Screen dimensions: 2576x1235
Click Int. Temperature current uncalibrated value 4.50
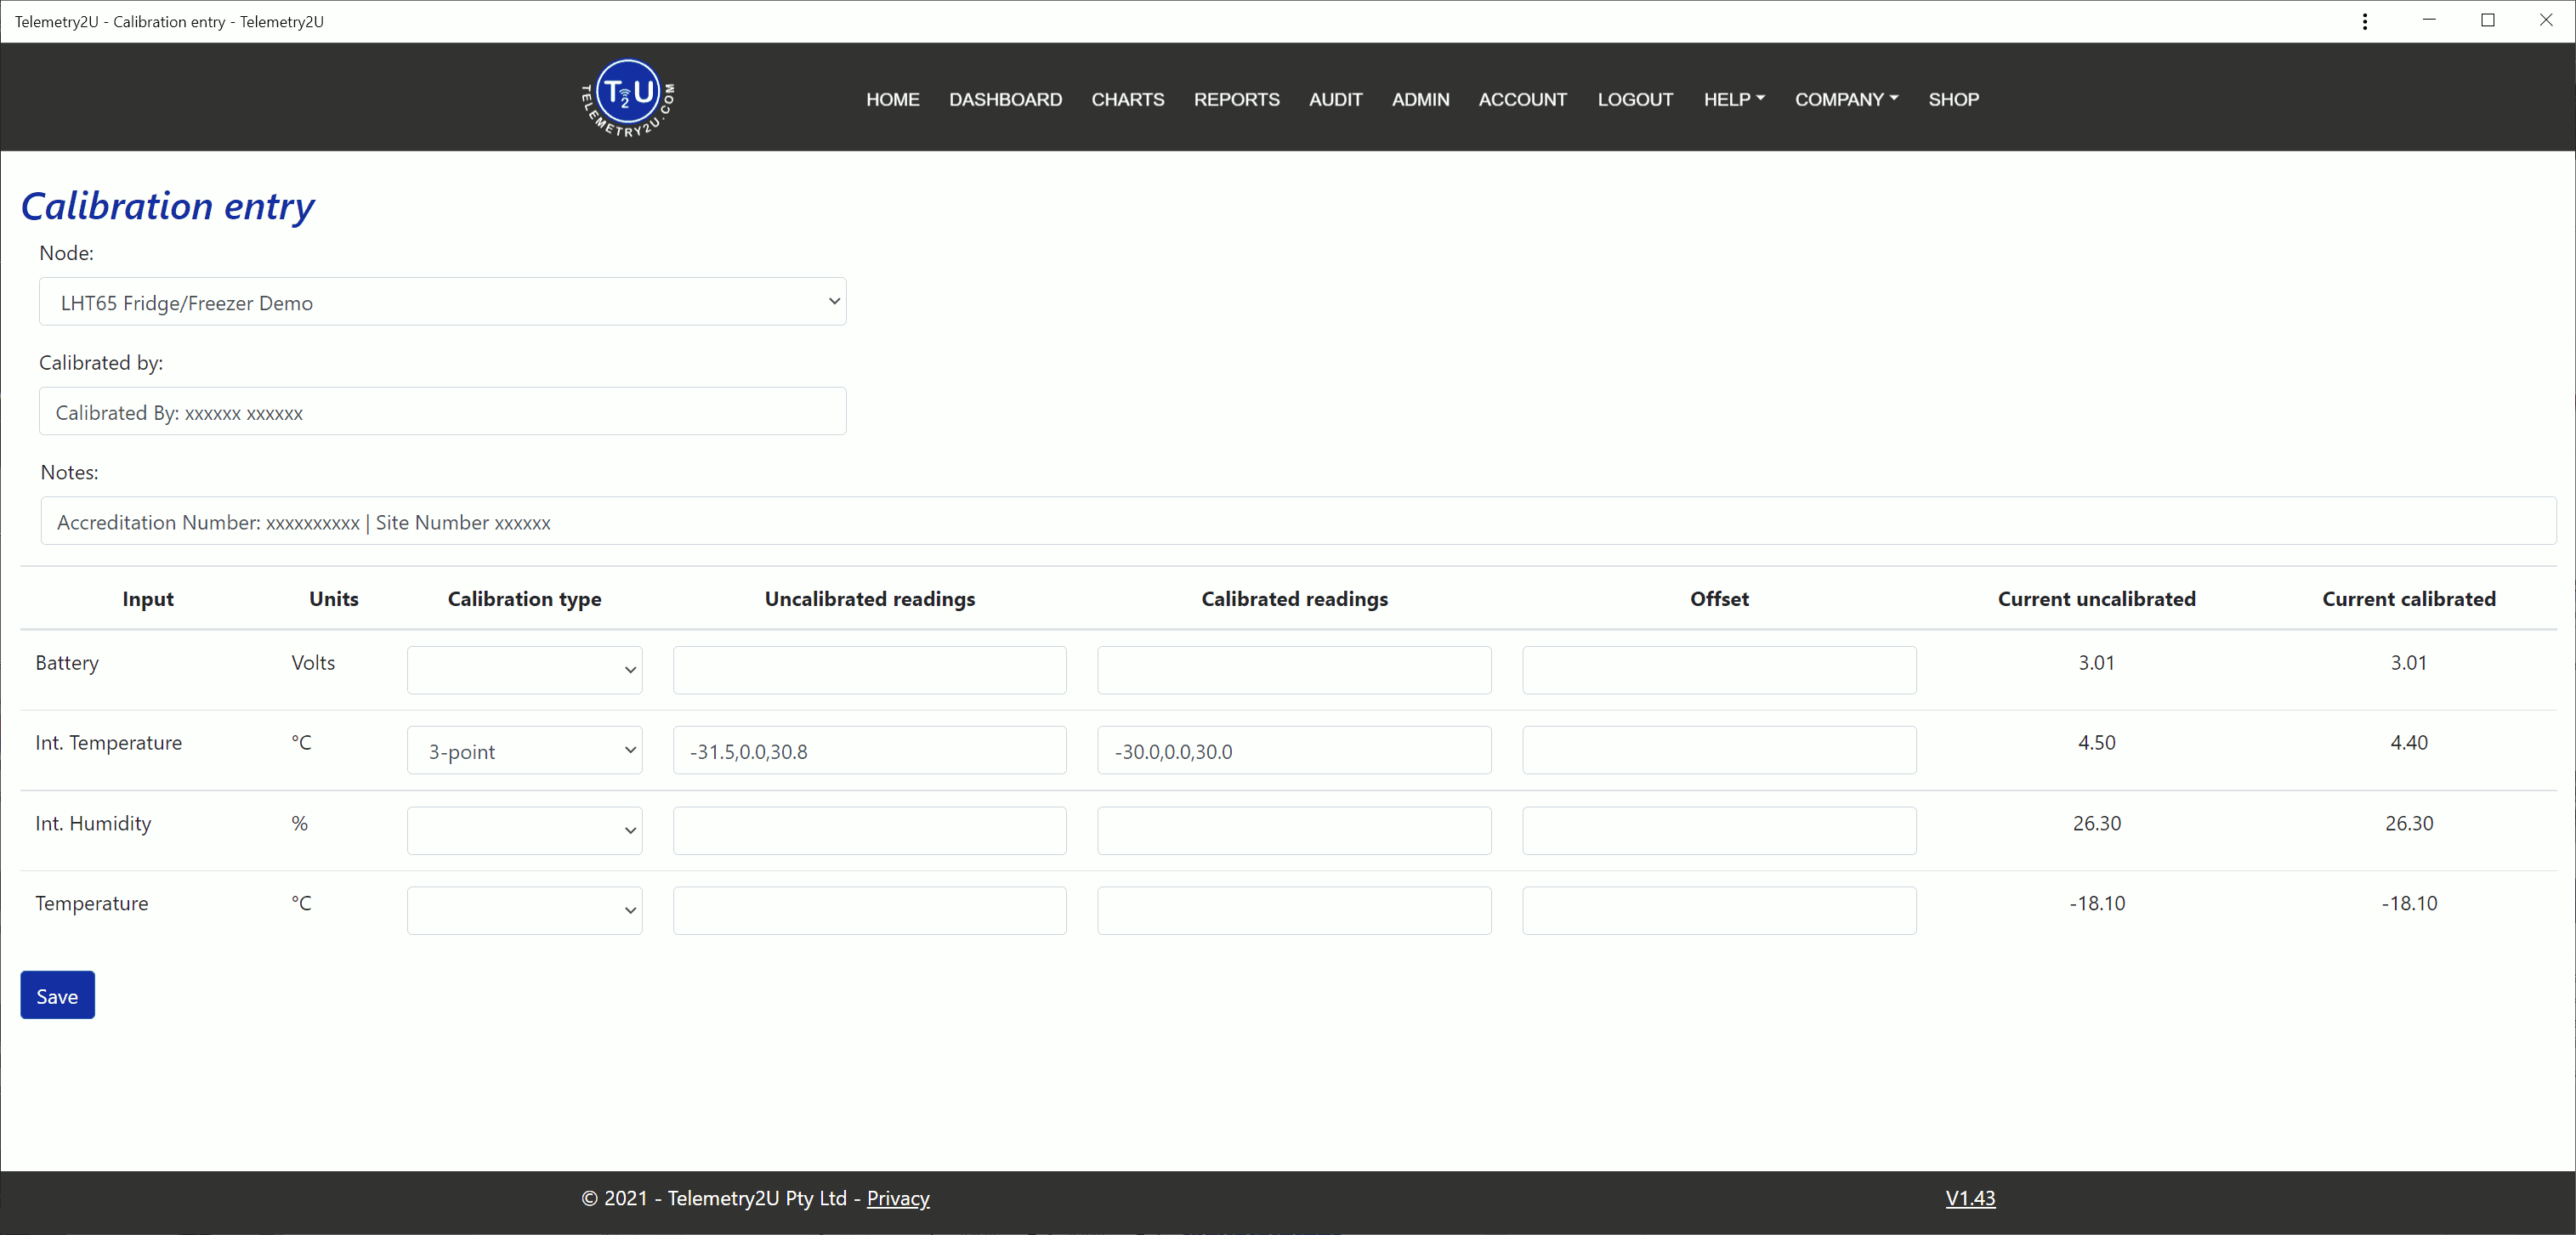coord(2096,743)
